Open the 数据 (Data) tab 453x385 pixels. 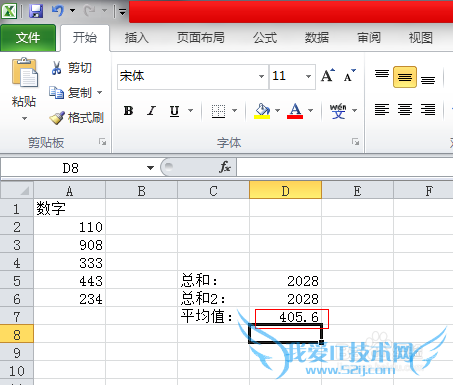click(317, 38)
